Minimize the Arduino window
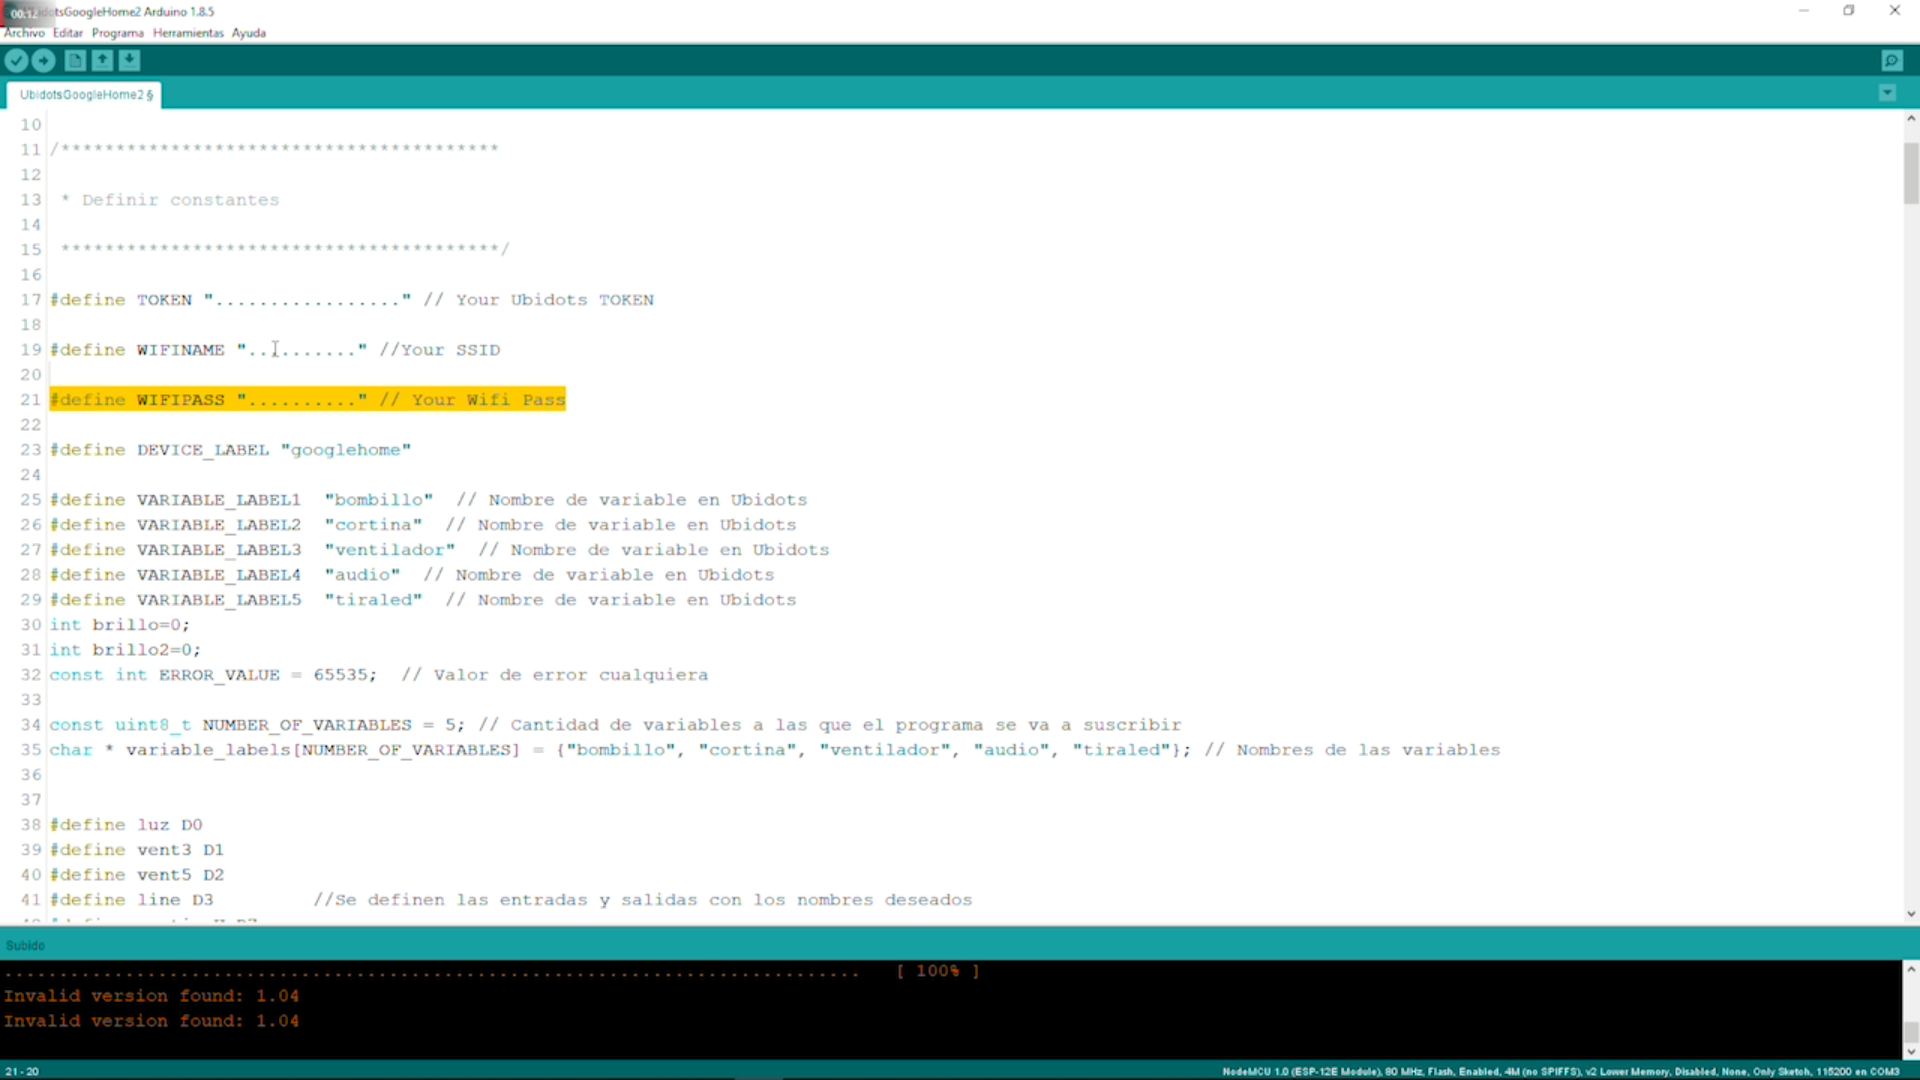1920x1080 pixels. coord(1804,11)
